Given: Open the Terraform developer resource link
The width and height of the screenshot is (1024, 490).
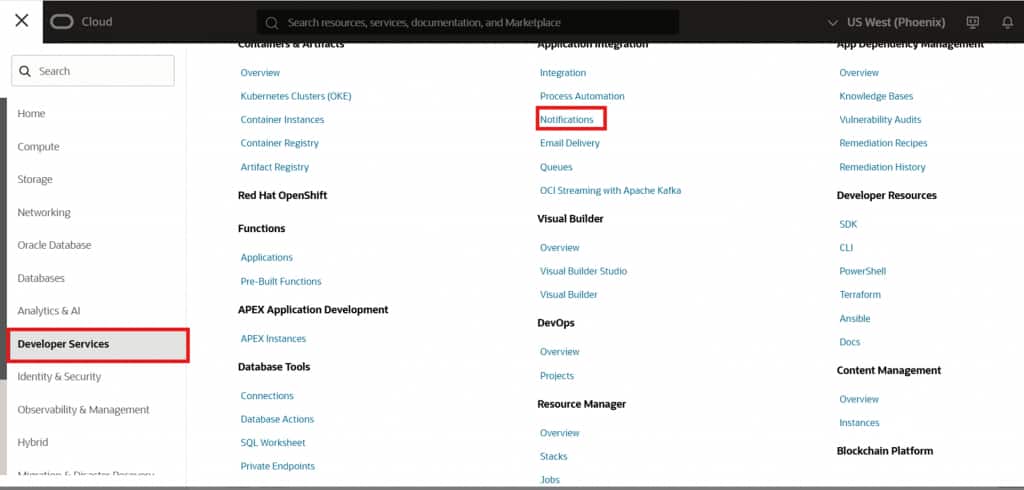Looking at the screenshot, I should tap(860, 295).
